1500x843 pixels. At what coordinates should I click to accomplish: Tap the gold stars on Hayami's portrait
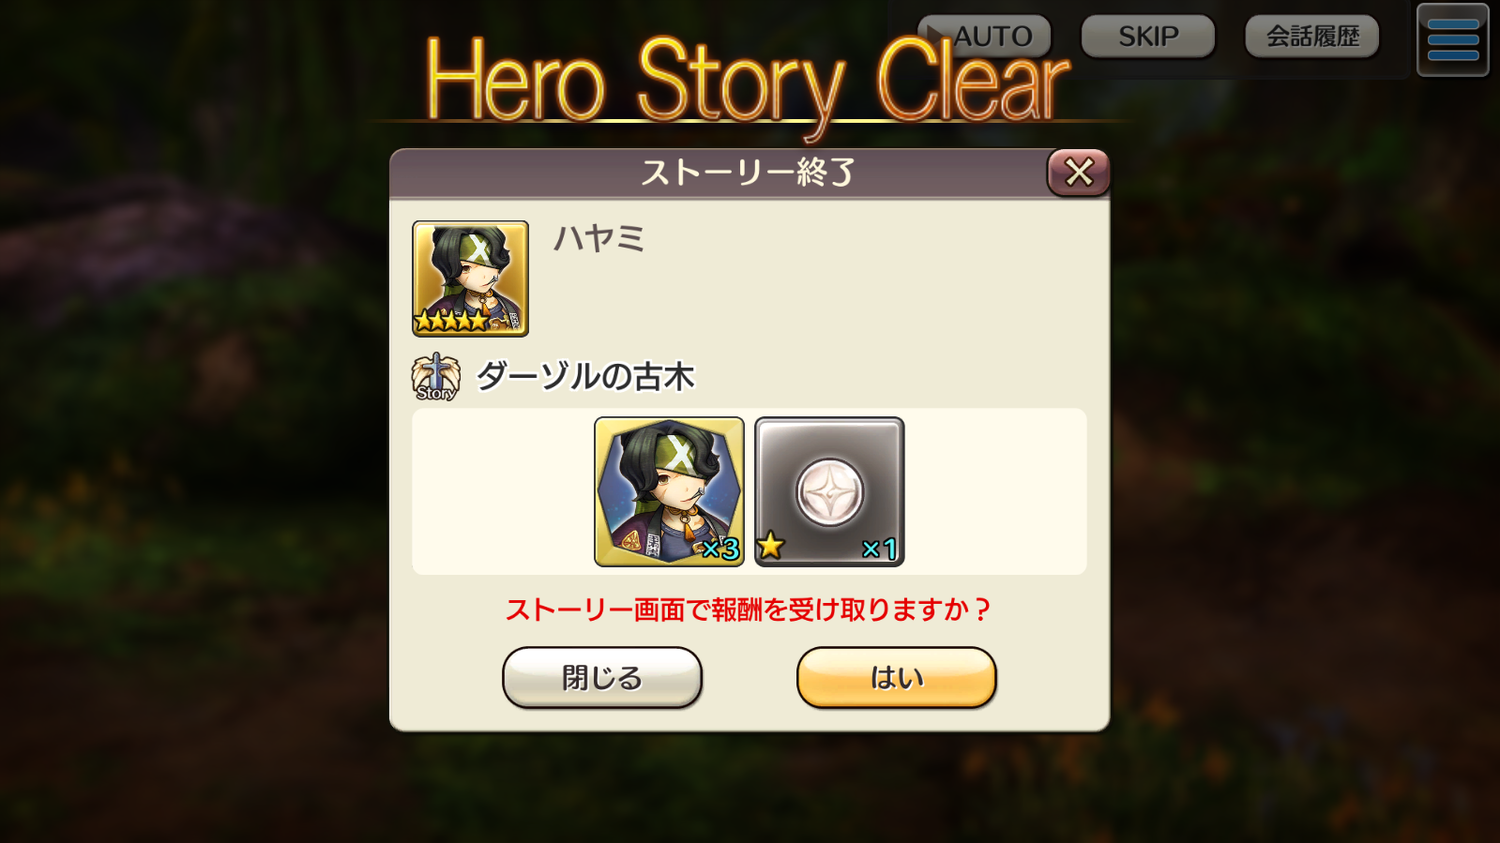pyautogui.click(x=451, y=321)
